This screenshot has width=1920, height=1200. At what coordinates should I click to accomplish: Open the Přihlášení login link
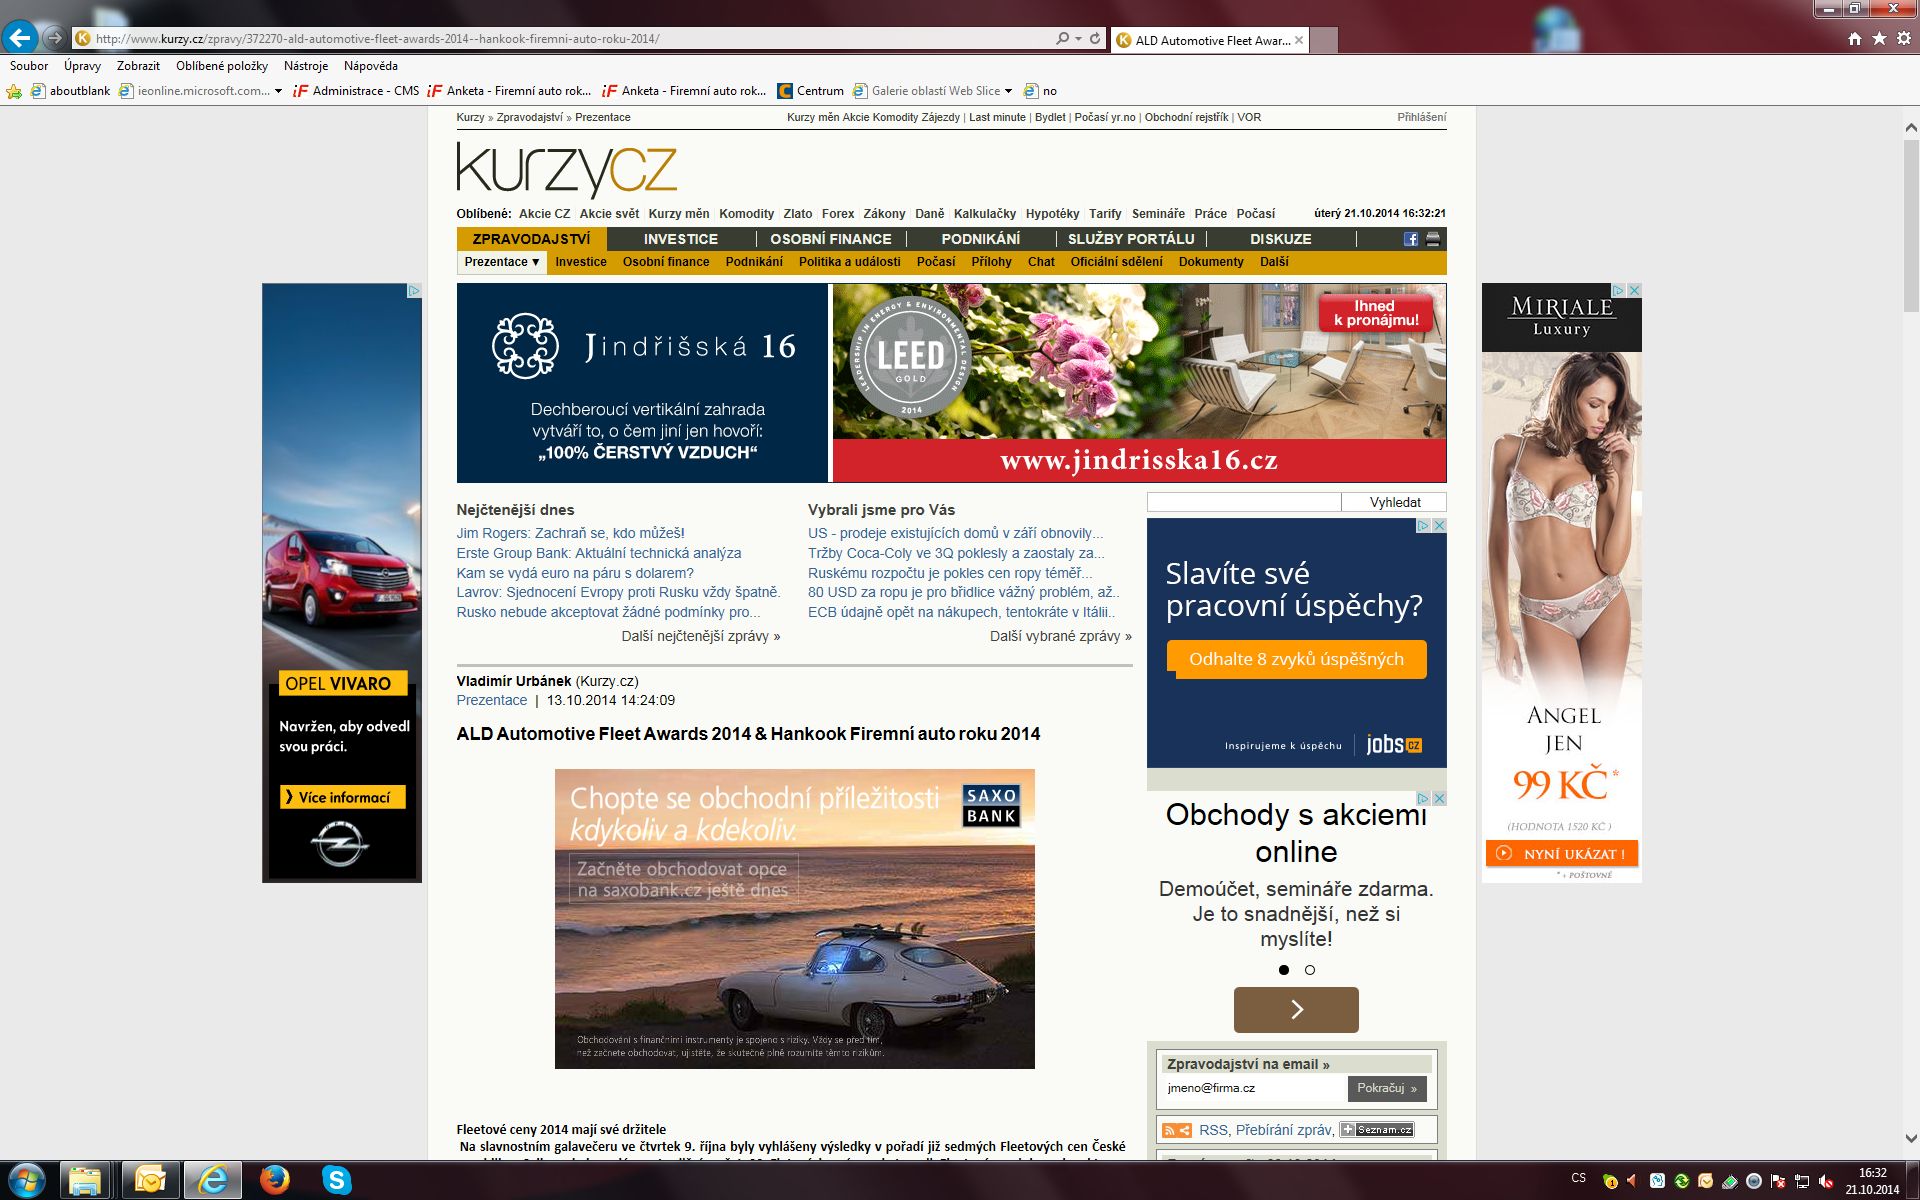[x=1422, y=117]
